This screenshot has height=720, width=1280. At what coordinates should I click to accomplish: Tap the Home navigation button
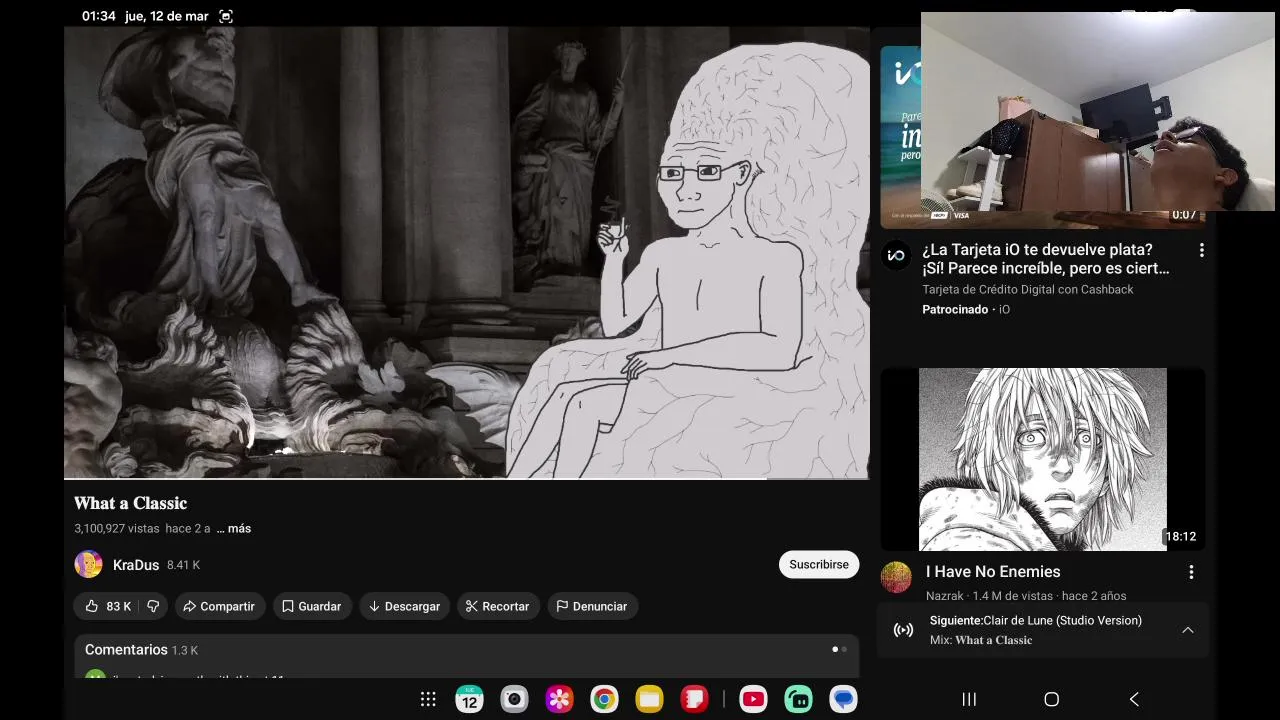[x=1051, y=699]
